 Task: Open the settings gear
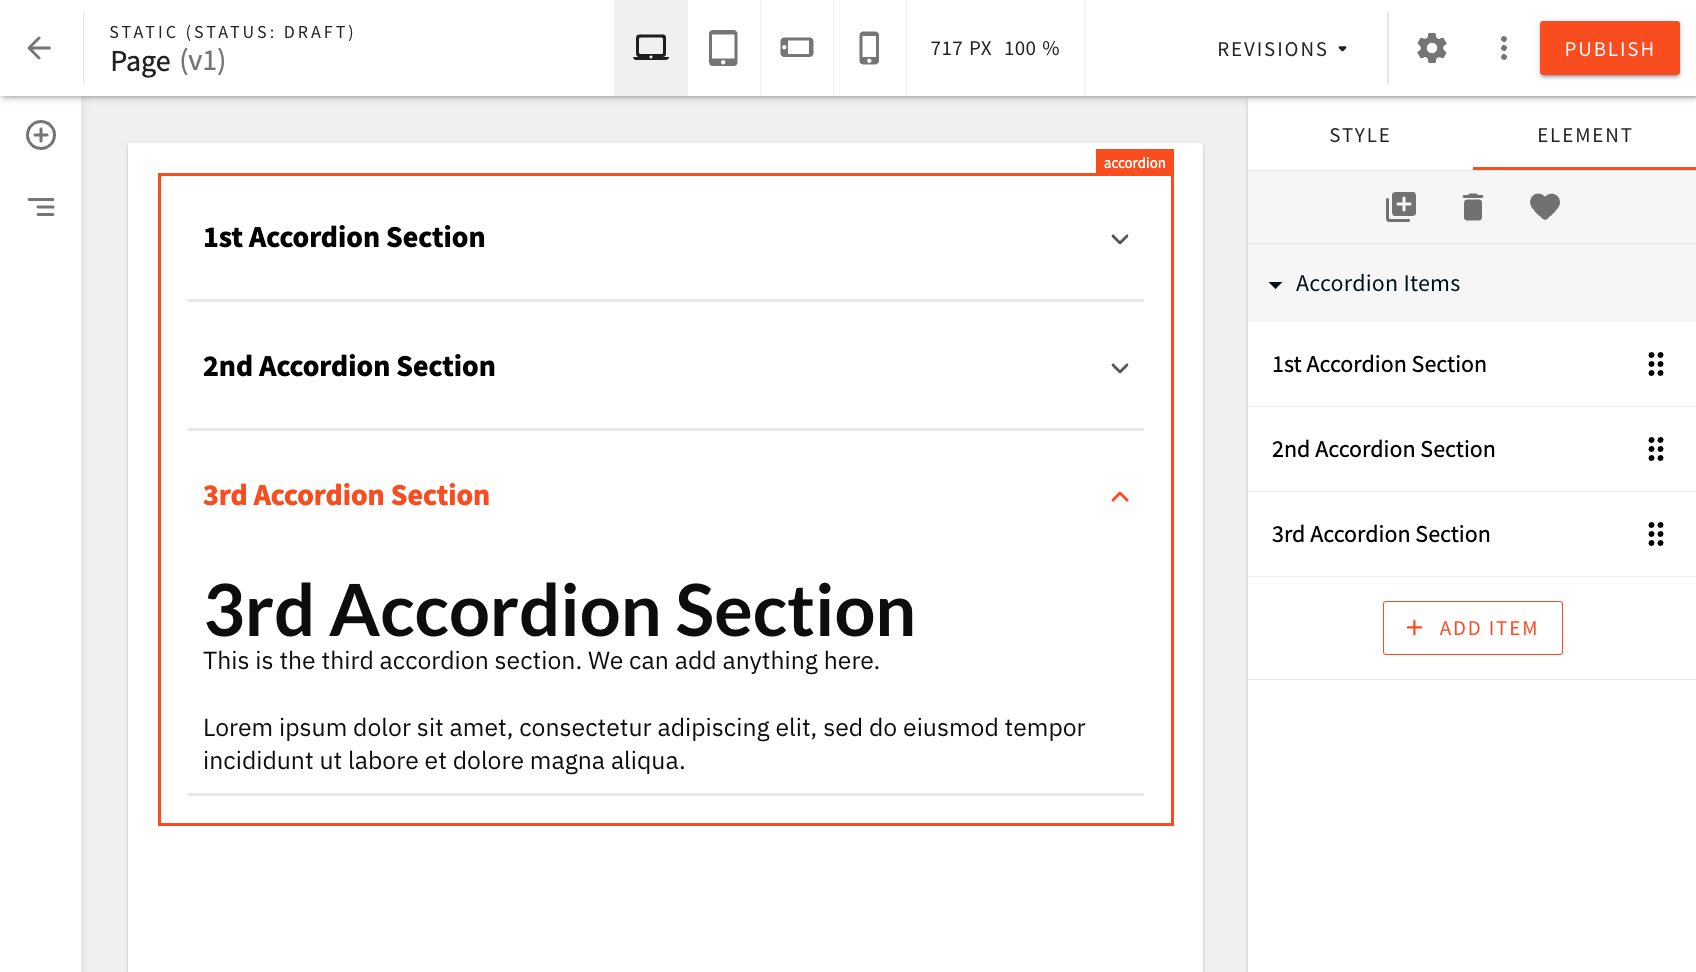pos(1431,47)
